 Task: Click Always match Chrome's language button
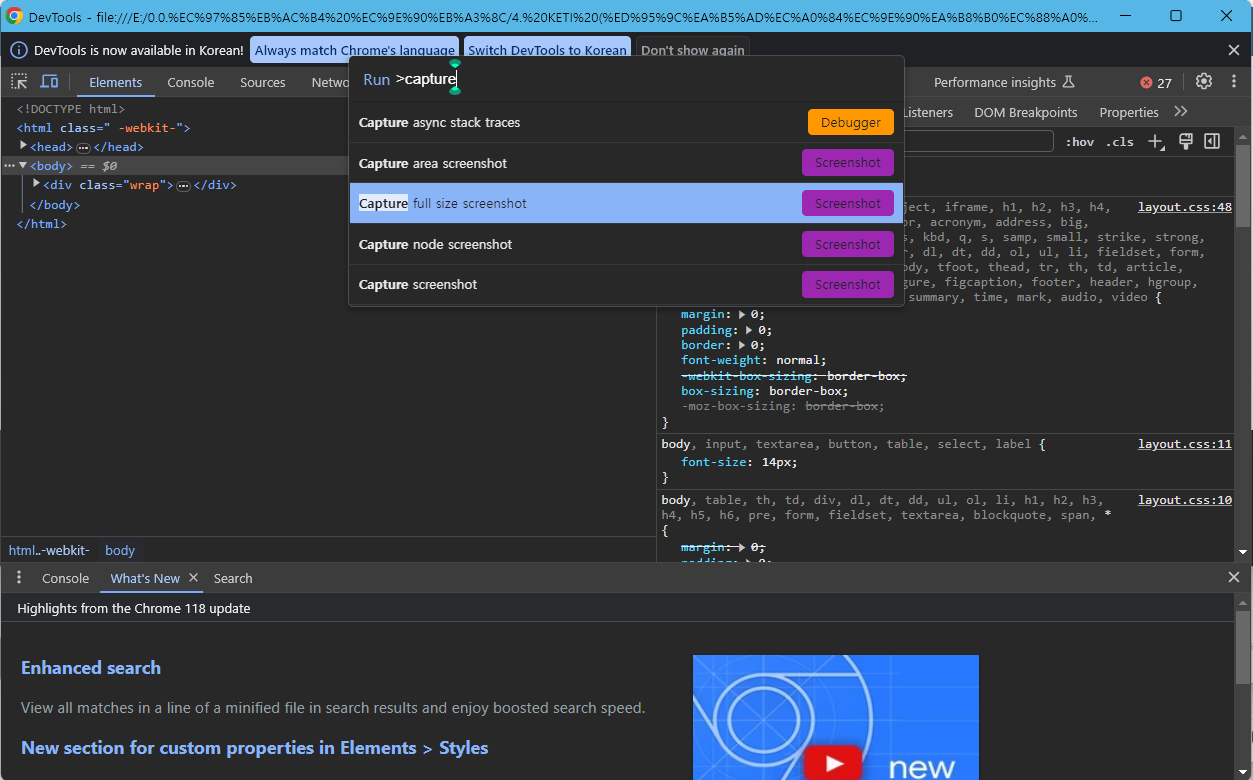354,50
